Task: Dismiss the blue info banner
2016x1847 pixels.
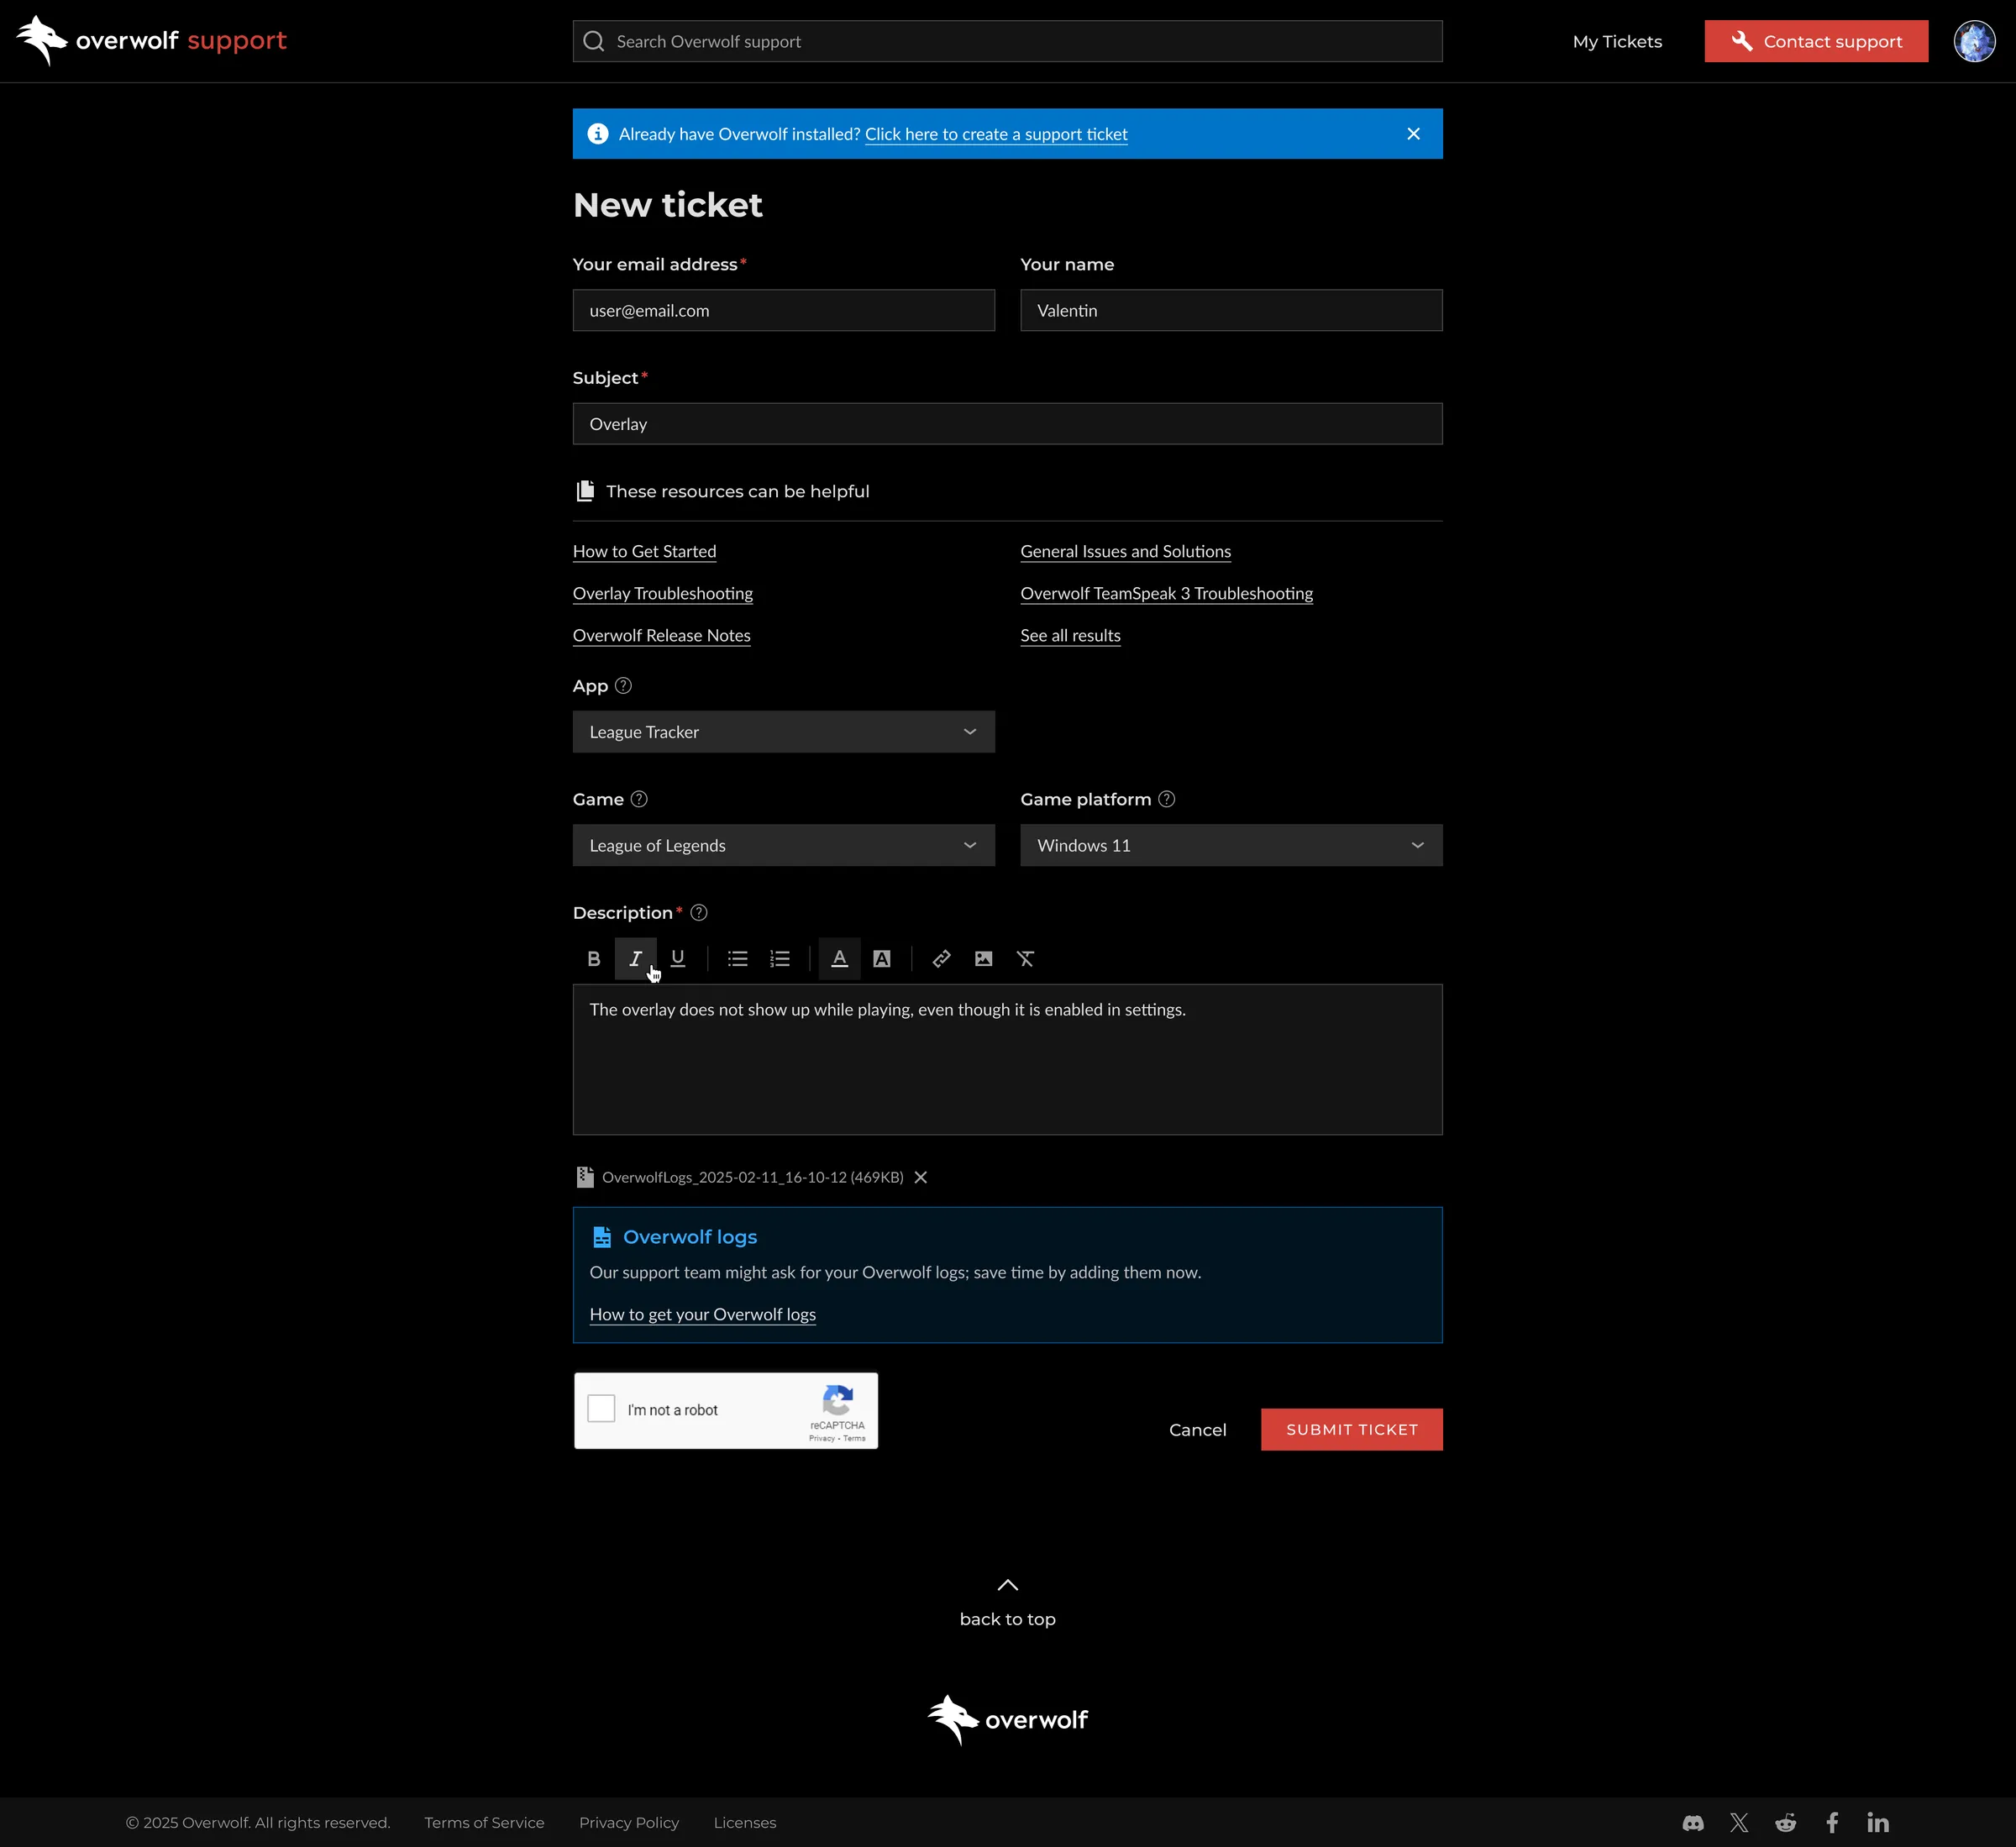Action: (1414, 134)
